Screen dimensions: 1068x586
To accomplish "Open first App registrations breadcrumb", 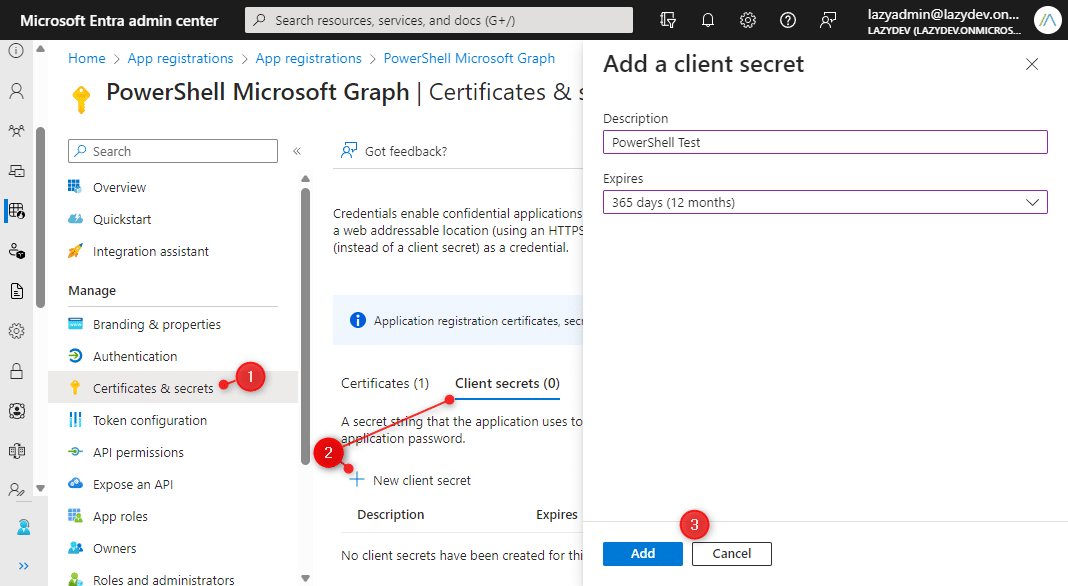I will click(x=180, y=59).
